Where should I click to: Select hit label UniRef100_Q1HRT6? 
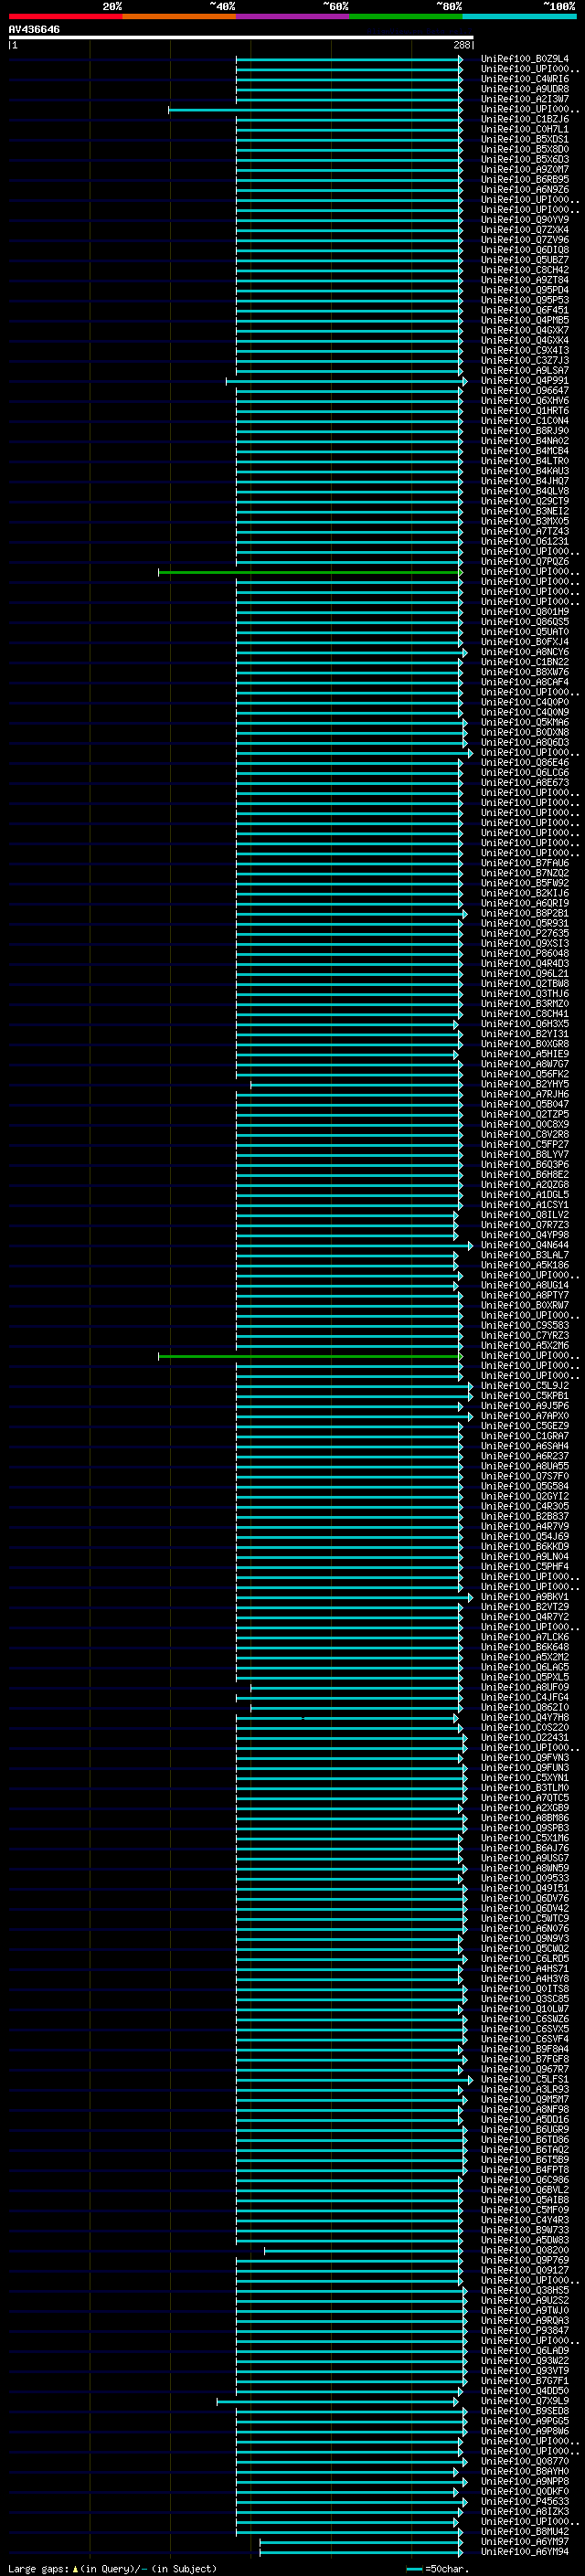pyautogui.click(x=525, y=410)
